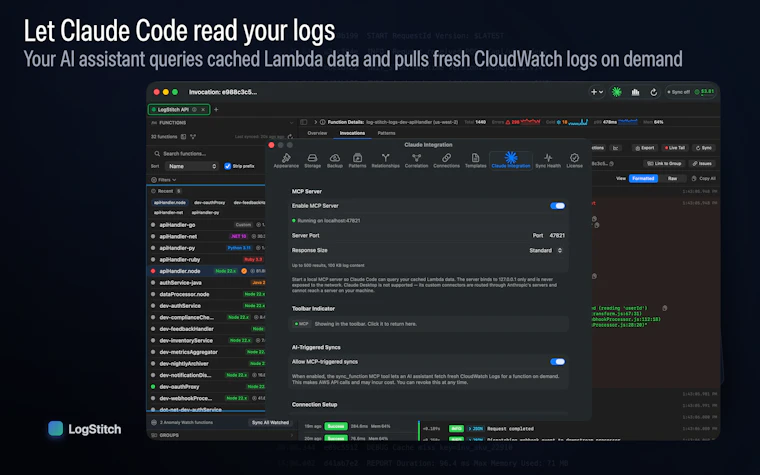Click the Export button
This screenshot has width=760, height=475.
pyautogui.click(x=645, y=148)
